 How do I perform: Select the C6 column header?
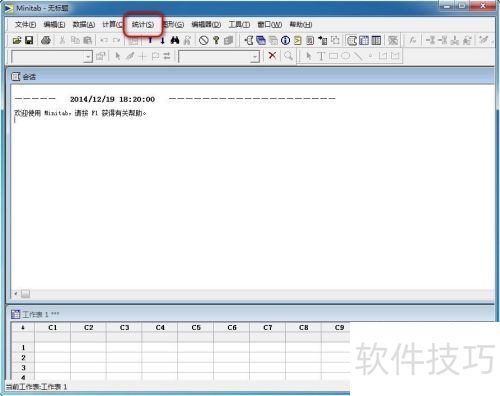tap(232, 328)
